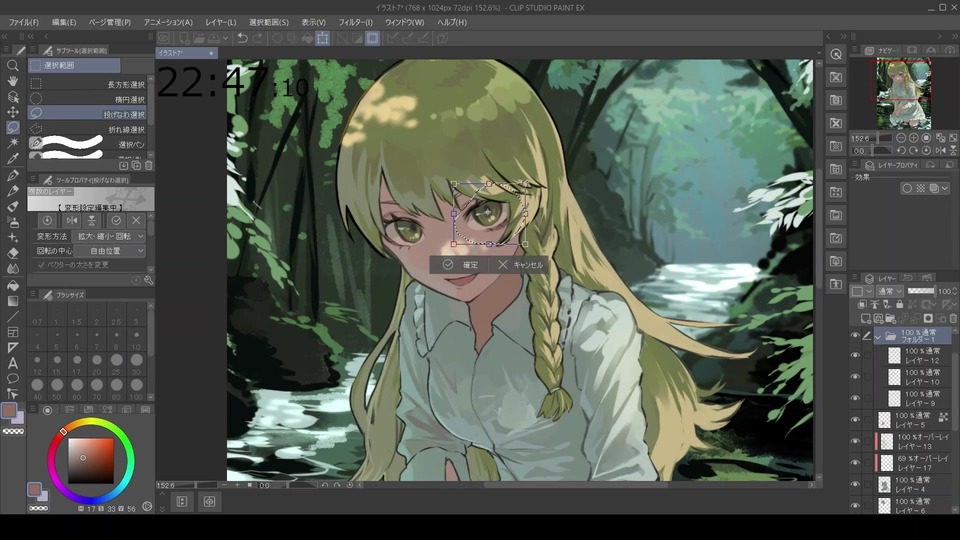Click the border effect circle icon

[907, 189]
